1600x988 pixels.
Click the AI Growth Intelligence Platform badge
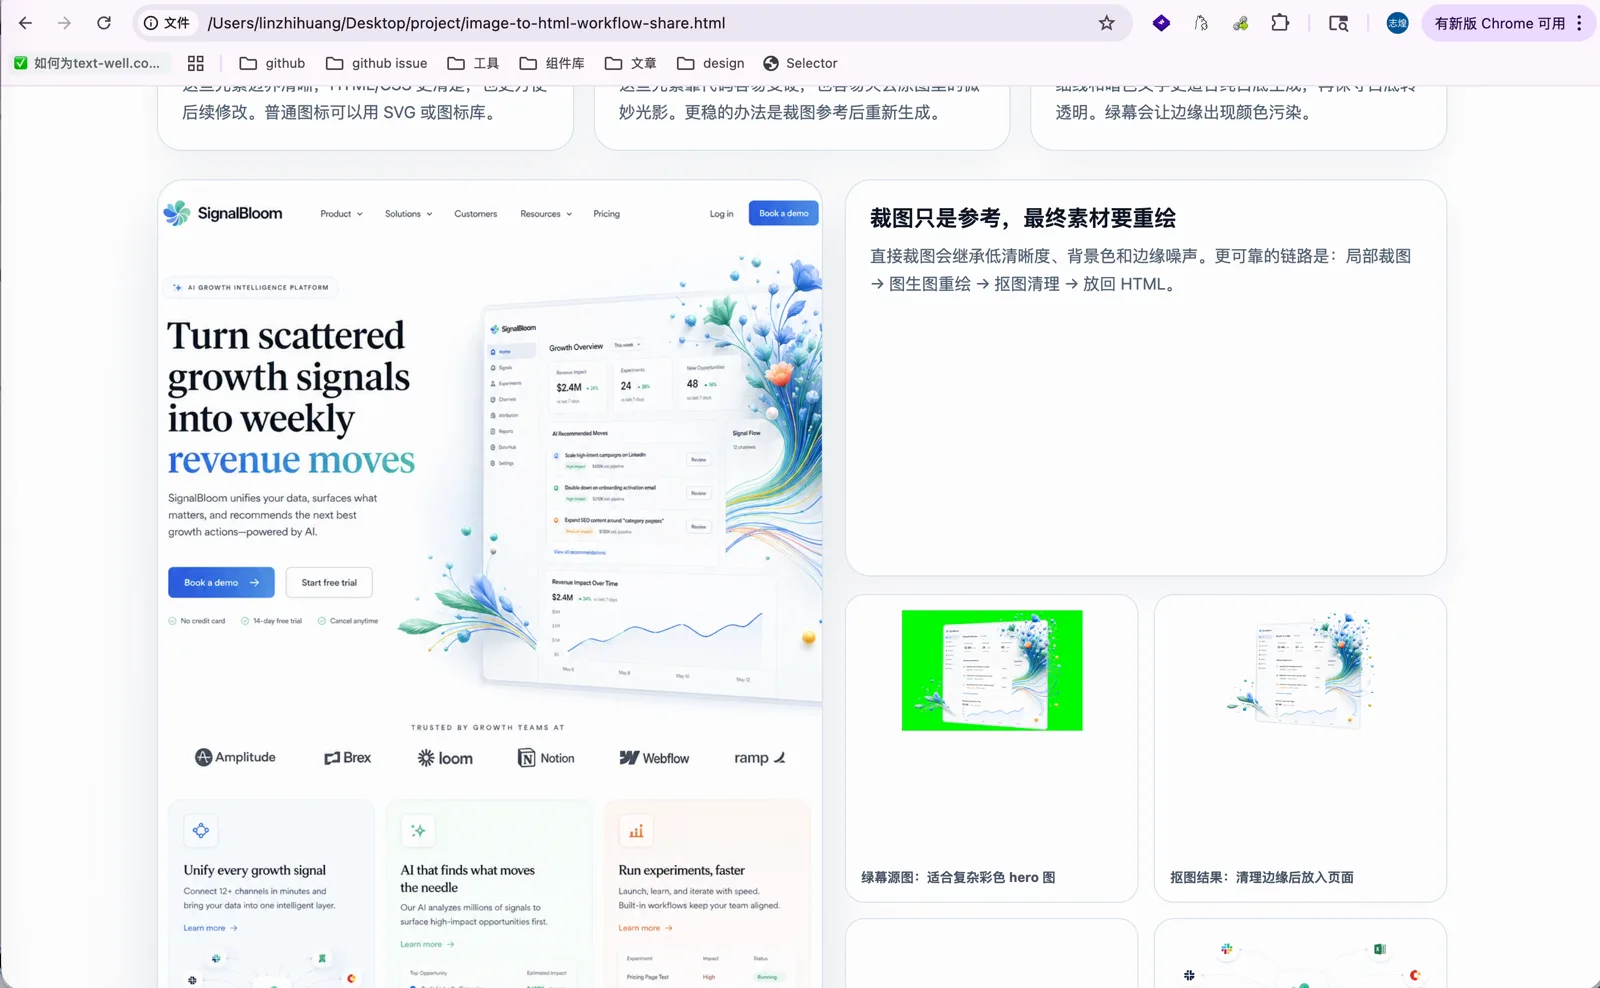pos(250,287)
